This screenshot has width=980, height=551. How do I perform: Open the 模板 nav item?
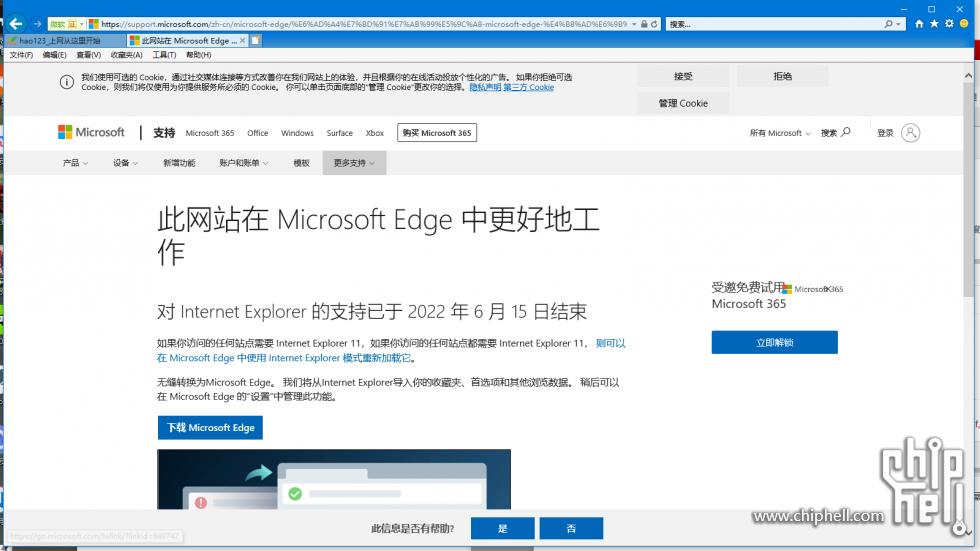click(301, 163)
